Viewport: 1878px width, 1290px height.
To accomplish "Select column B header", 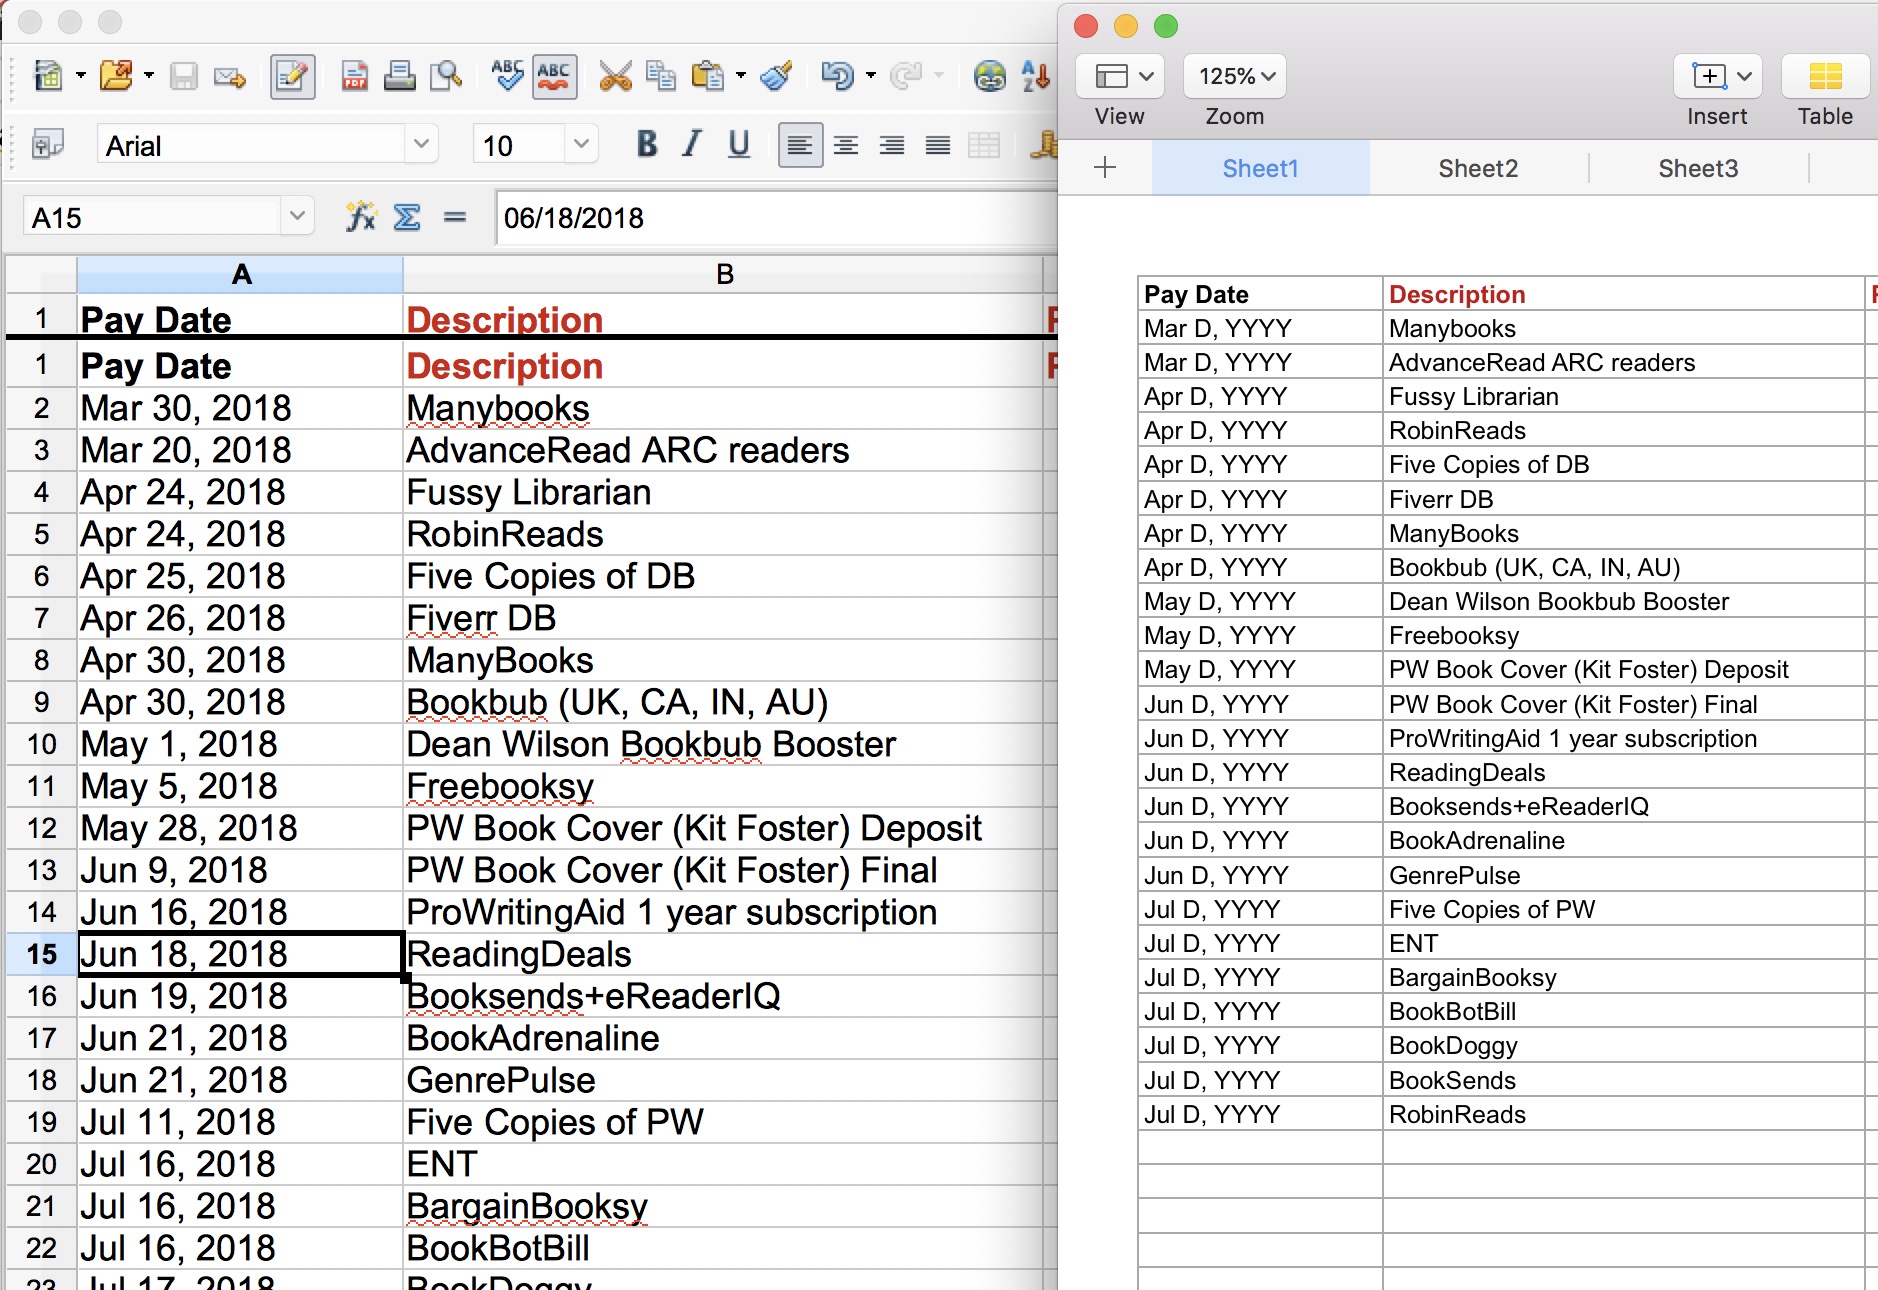I will click(724, 274).
